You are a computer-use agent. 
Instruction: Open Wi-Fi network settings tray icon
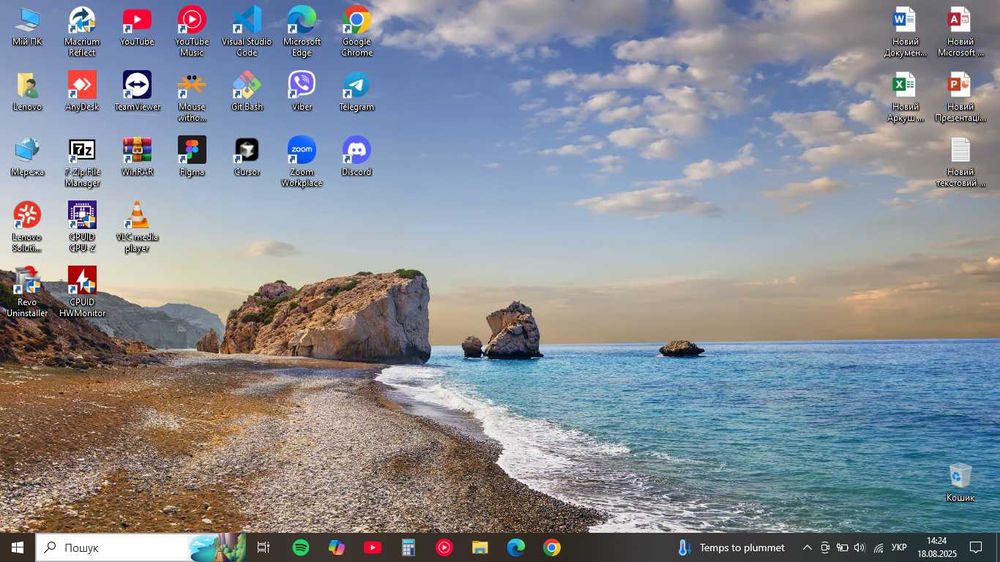878,547
